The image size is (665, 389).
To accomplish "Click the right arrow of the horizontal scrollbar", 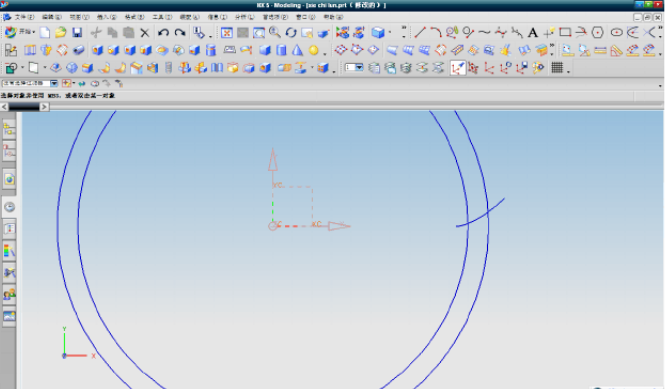I will pyautogui.click(x=44, y=107).
